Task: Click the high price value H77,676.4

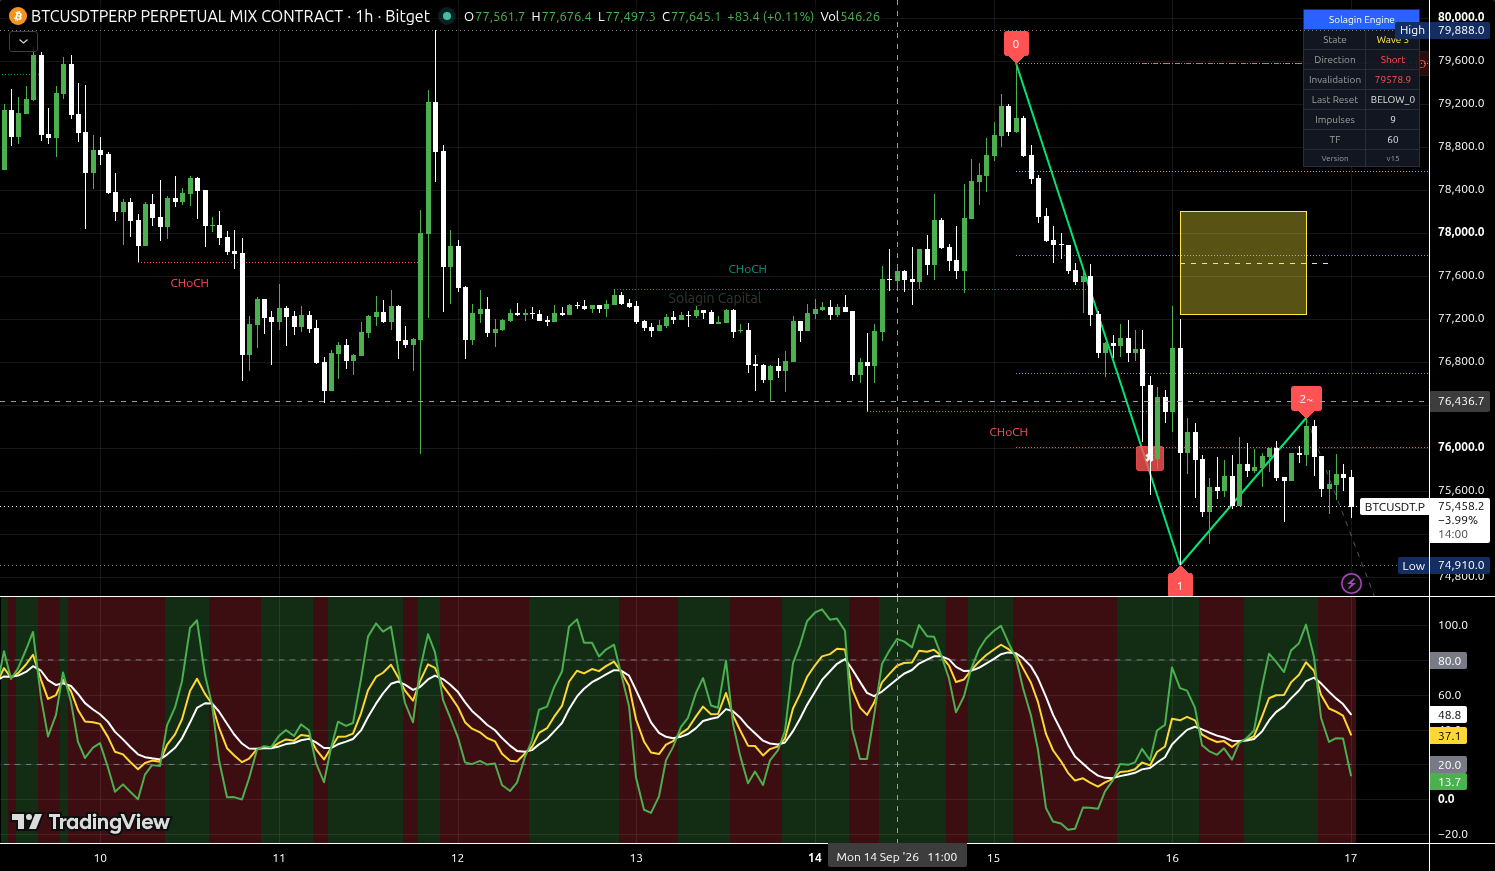Action: pyautogui.click(x=561, y=16)
